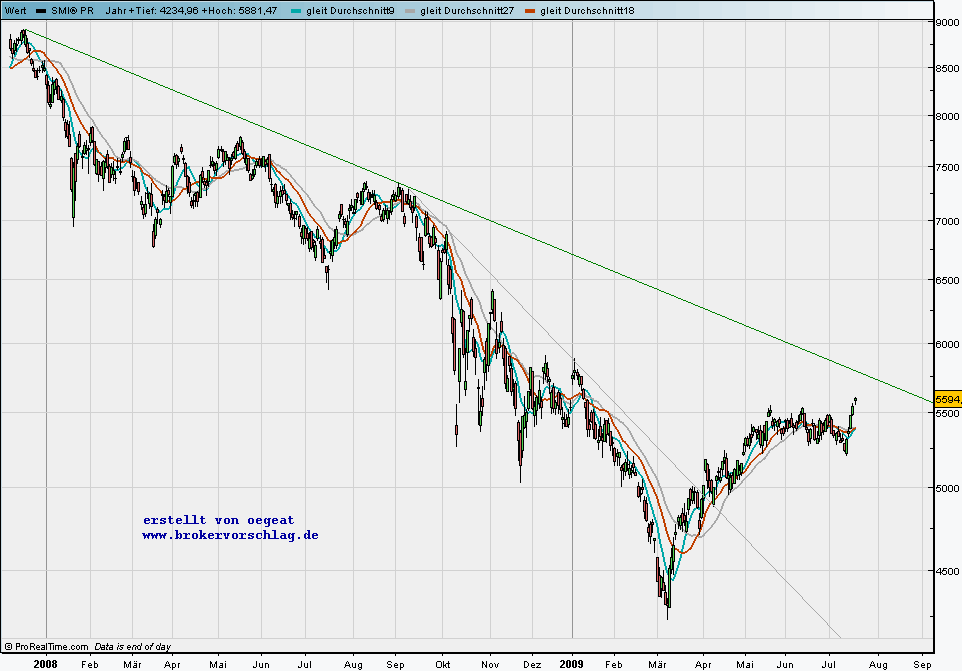Click the ProRealTime.com copyright link
Image resolution: width=962 pixels, height=671 pixels.
coord(47,646)
